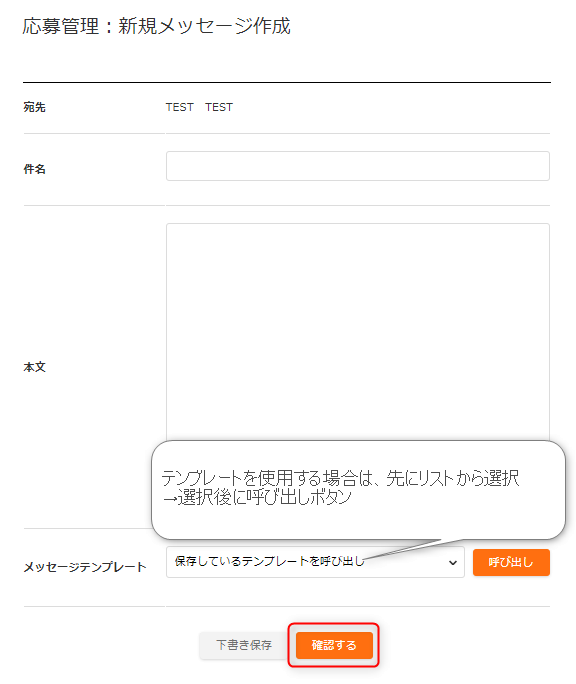Click 新規メッセージ作成 in the page heading

coord(204,26)
